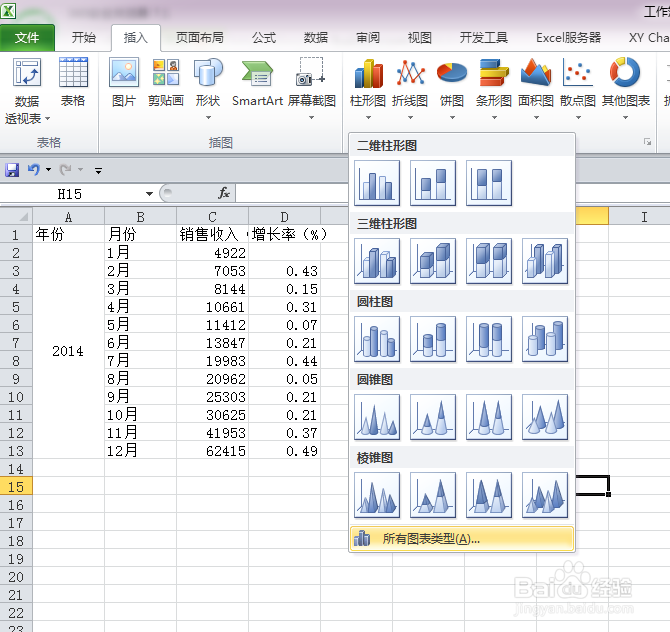Open the File (文件) tab

[27, 38]
